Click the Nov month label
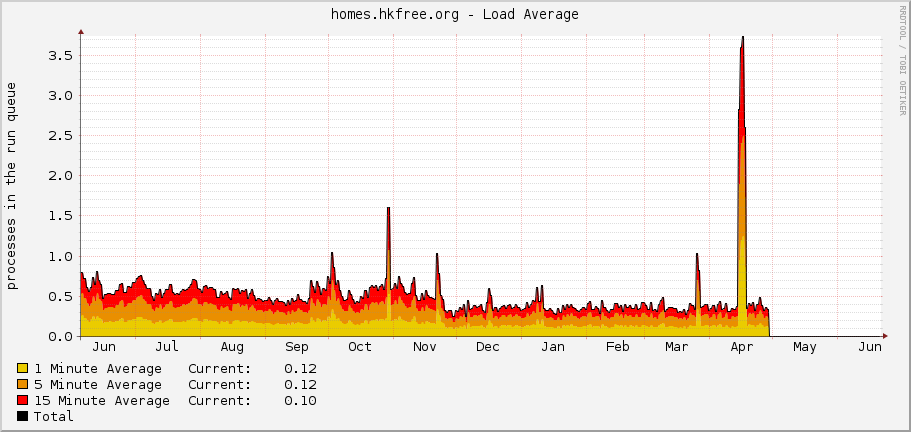 pyautogui.click(x=425, y=347)
